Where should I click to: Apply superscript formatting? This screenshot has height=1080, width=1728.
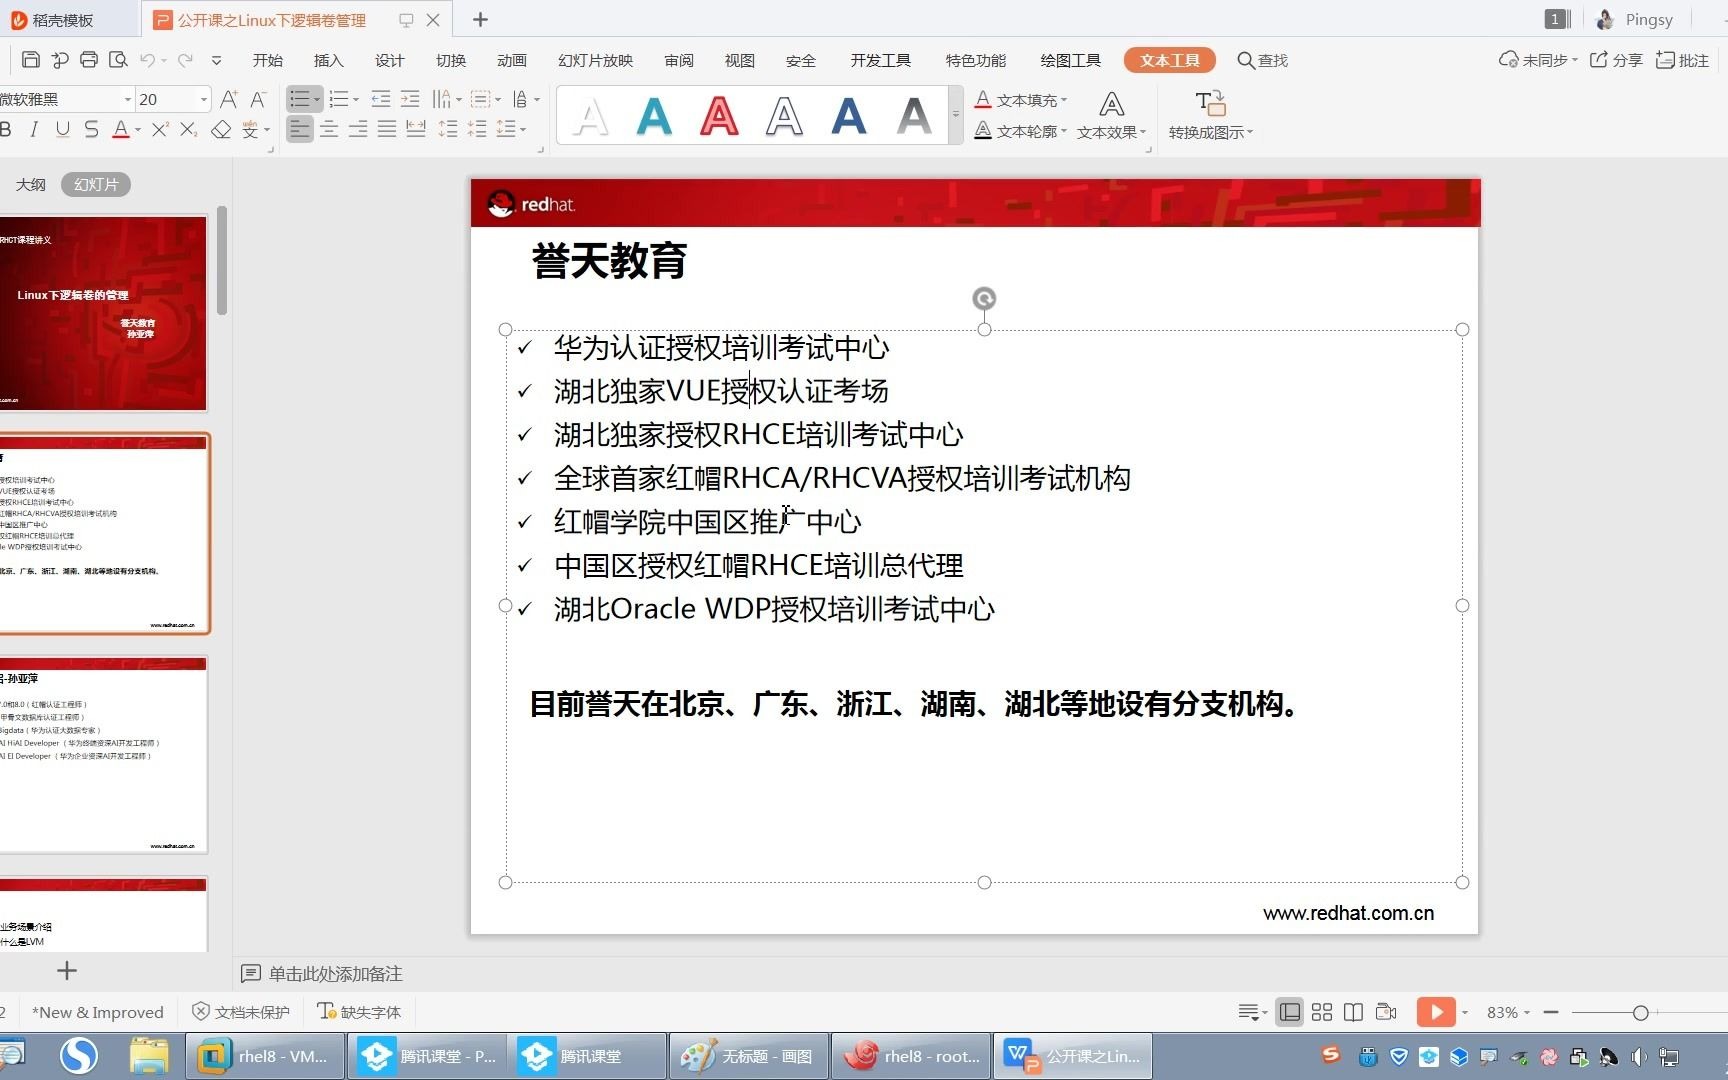(160, 129)
